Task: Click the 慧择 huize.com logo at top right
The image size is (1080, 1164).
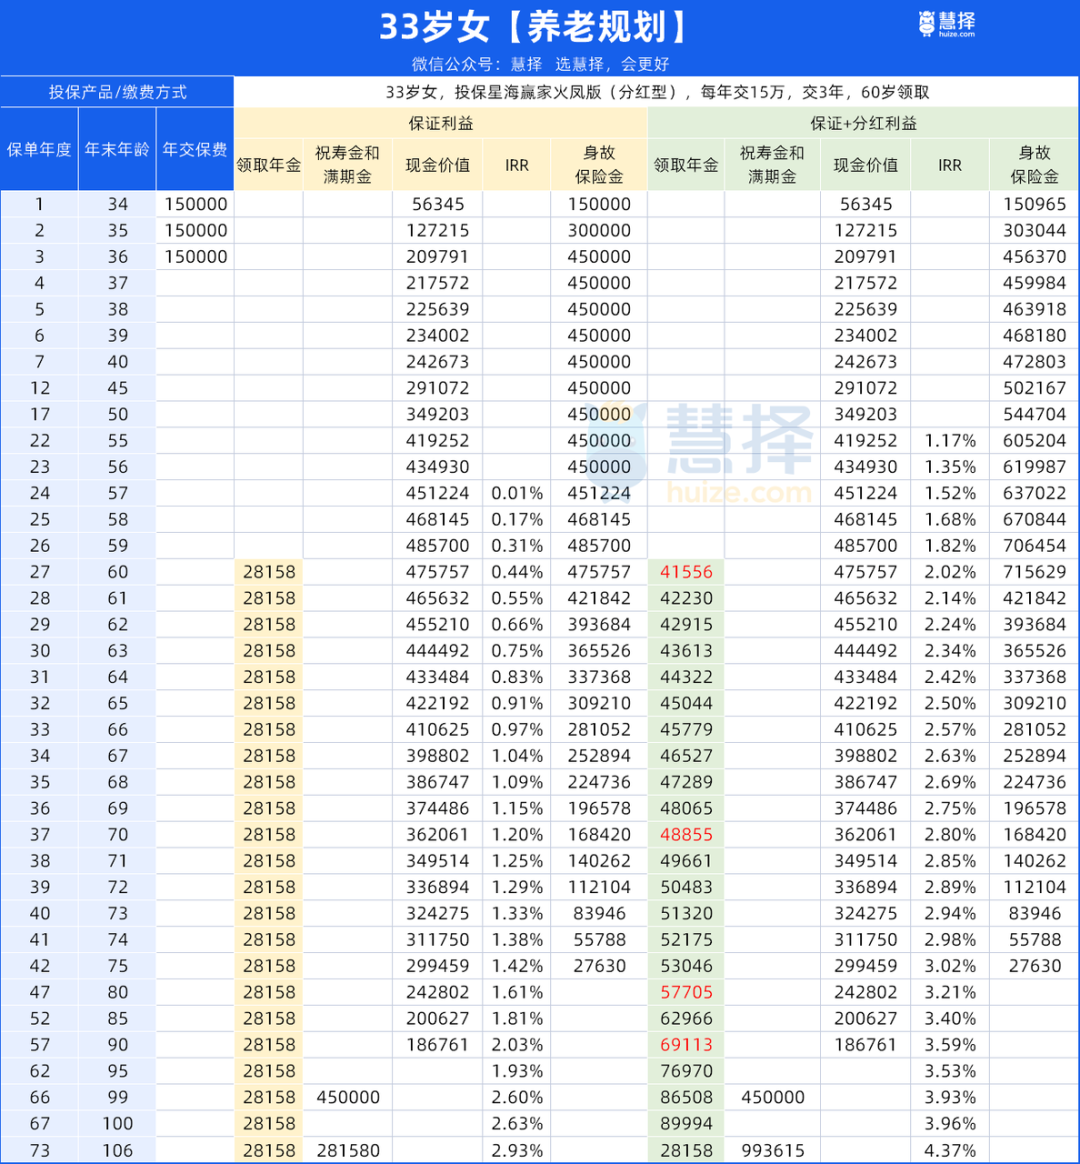Action: 947,24
